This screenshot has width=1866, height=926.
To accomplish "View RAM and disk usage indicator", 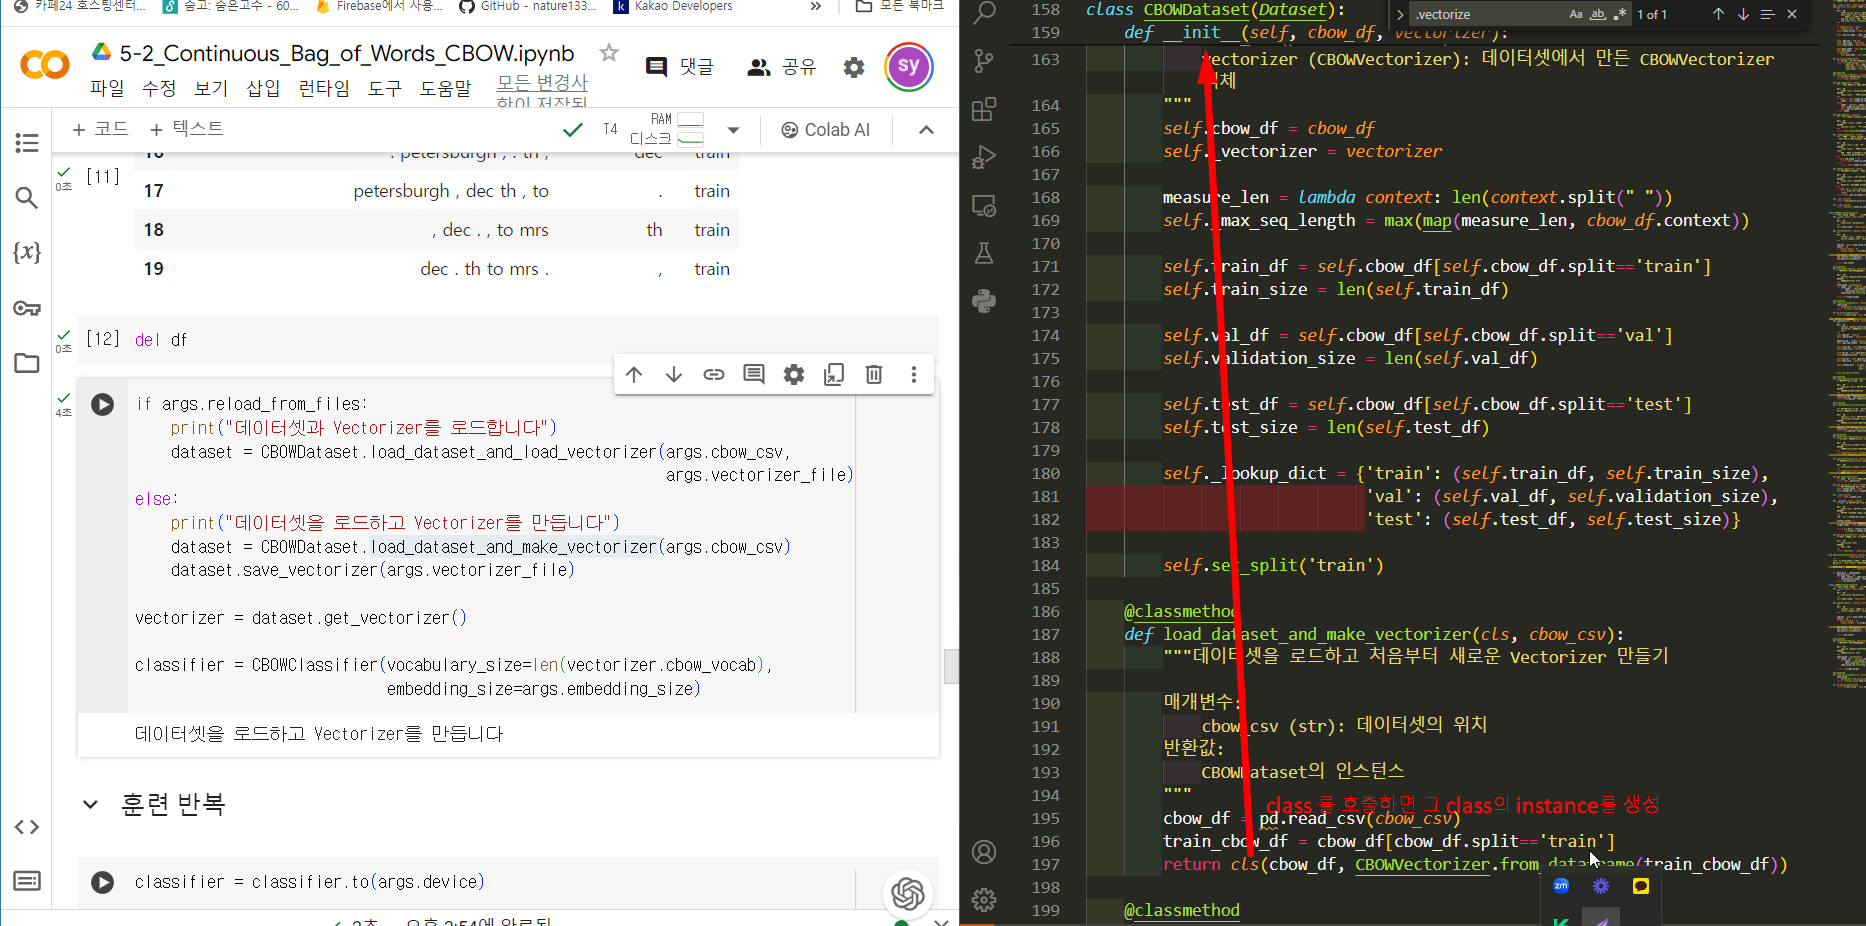I will [667, 129].
